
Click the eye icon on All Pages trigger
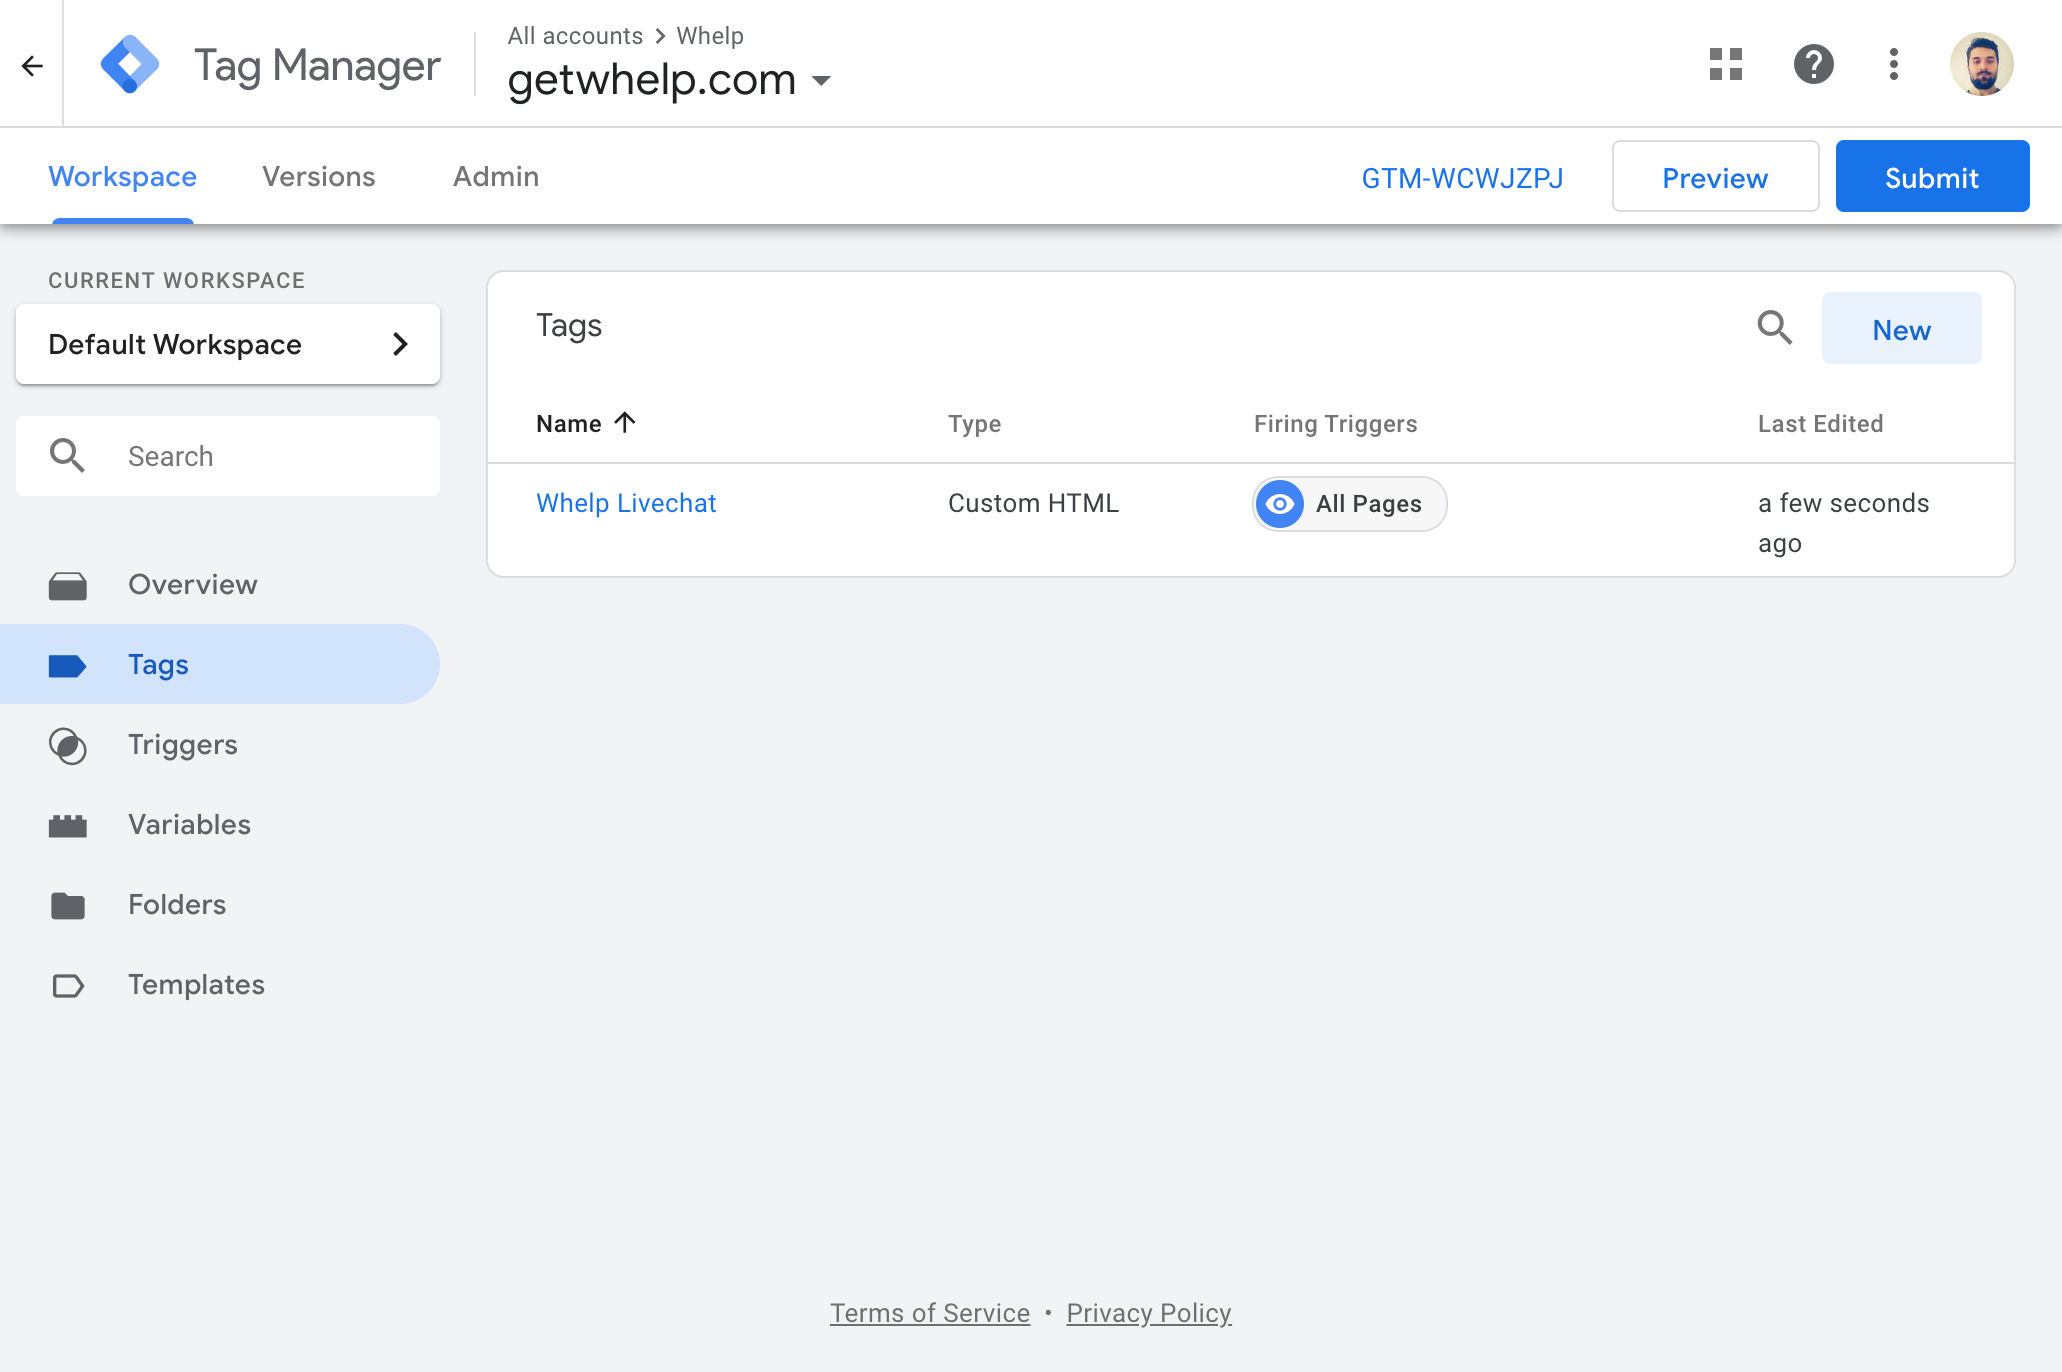pyautogui.click(x=1280, y=504)
